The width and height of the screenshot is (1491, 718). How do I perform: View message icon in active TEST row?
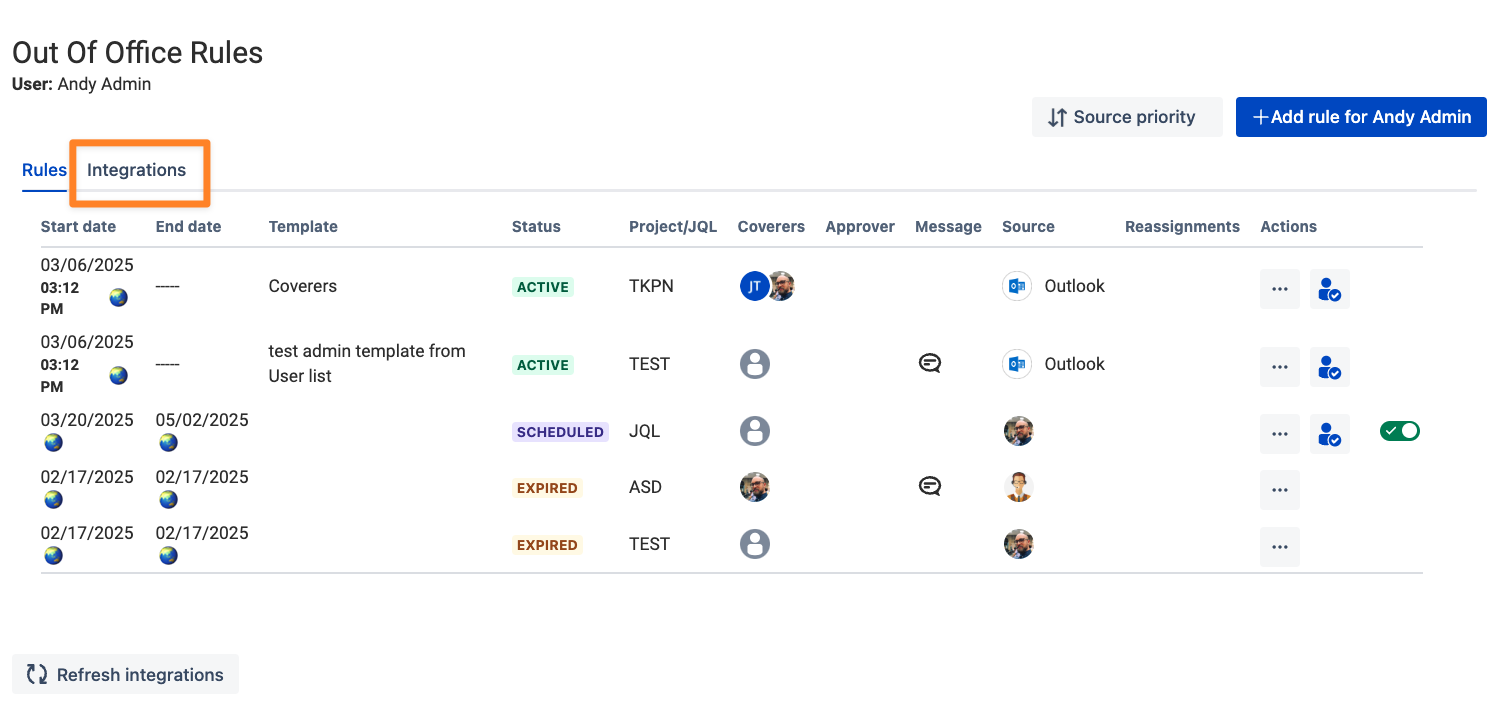[x=930, y=364]
